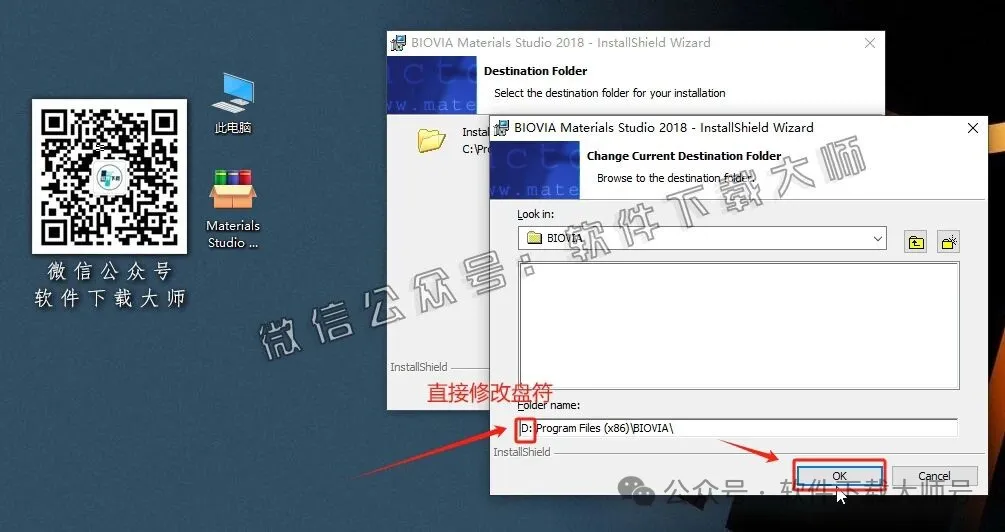Click the "Look in:" label

(x=536, y=214)
